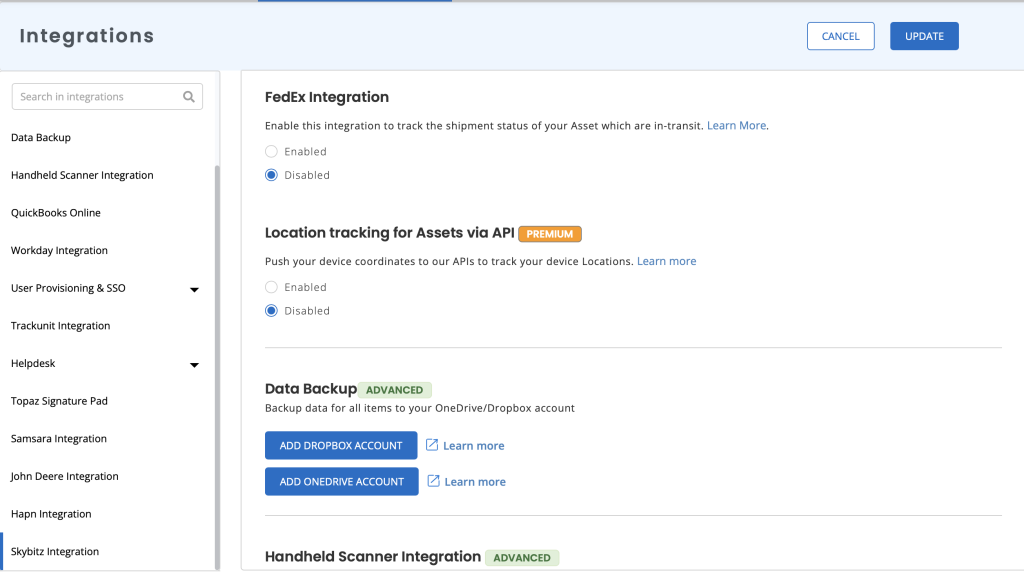Click the ADVANCED badge next to Data Backup
This screenshot has height=574, width=1024.
click(x=394, y=390)
